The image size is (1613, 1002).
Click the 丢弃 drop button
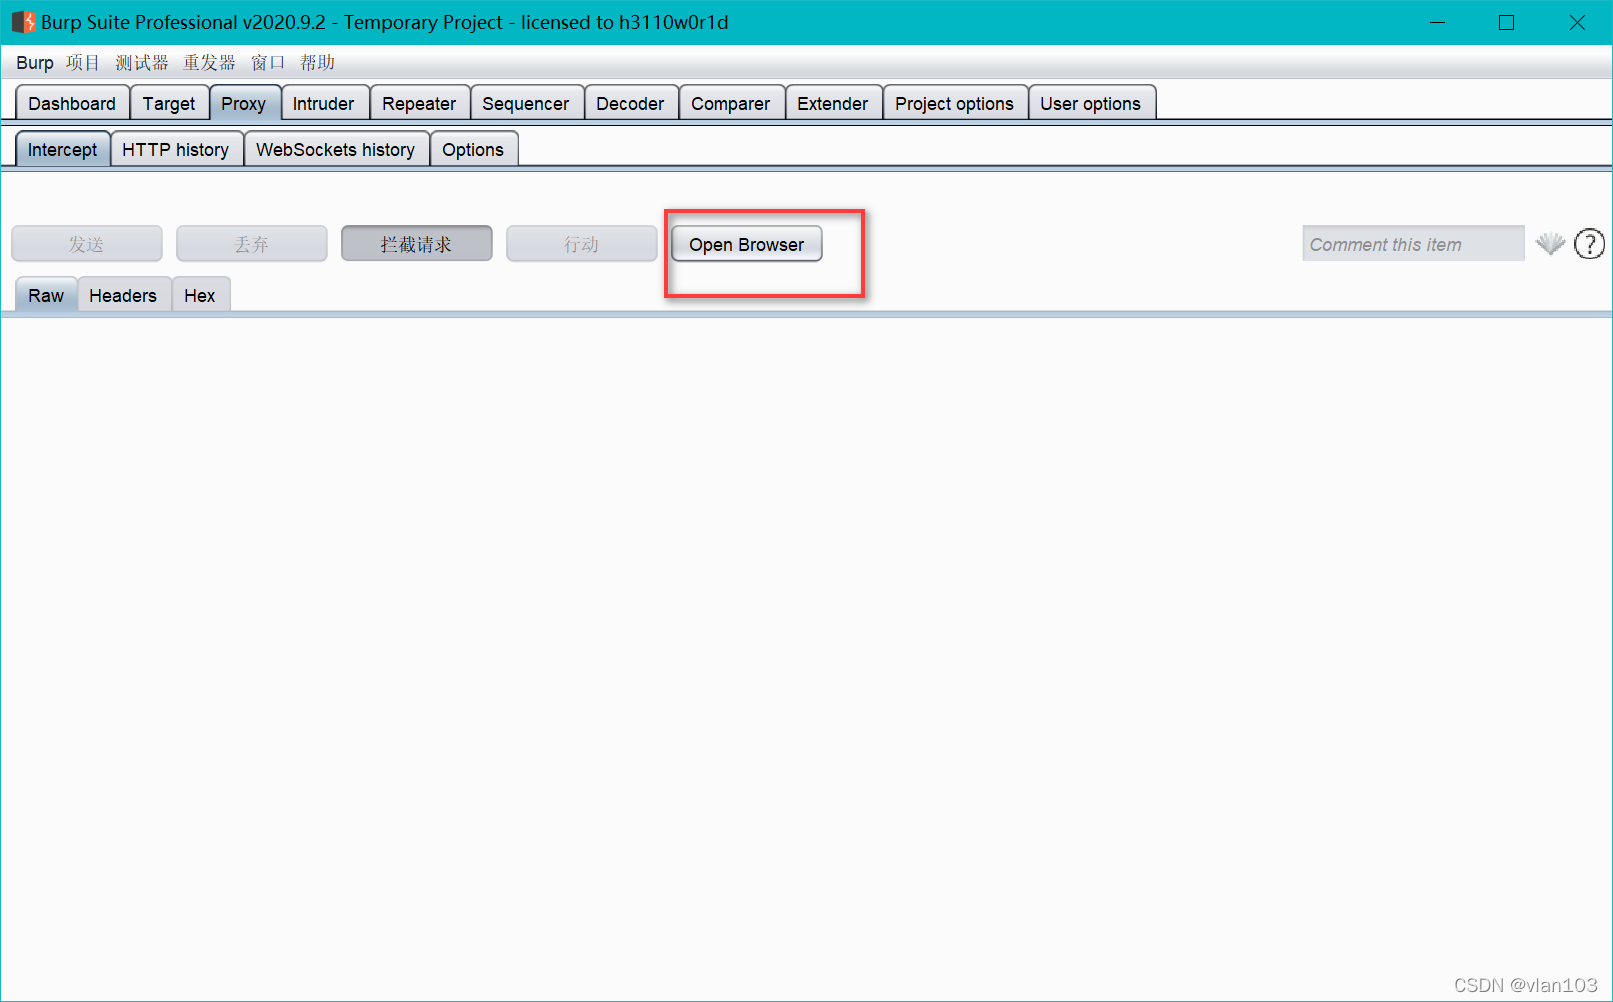click(252, 244)
